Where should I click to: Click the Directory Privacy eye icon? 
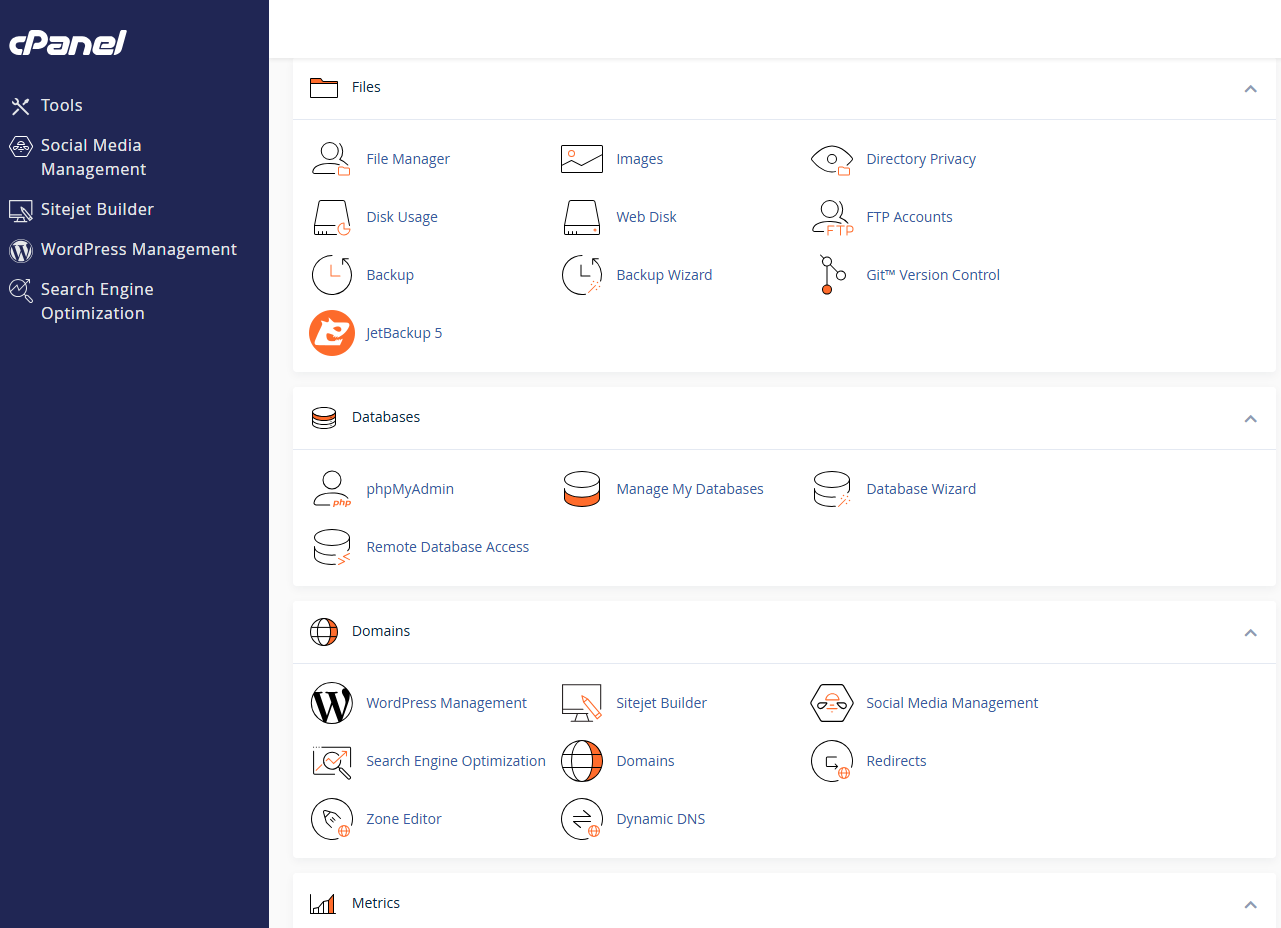coord(831,159)
